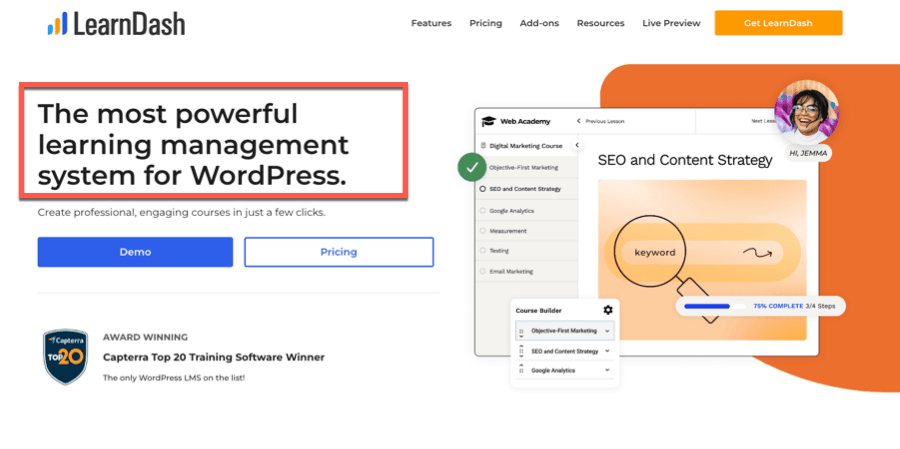Open the Objective-First Marketing lesson

523,168
